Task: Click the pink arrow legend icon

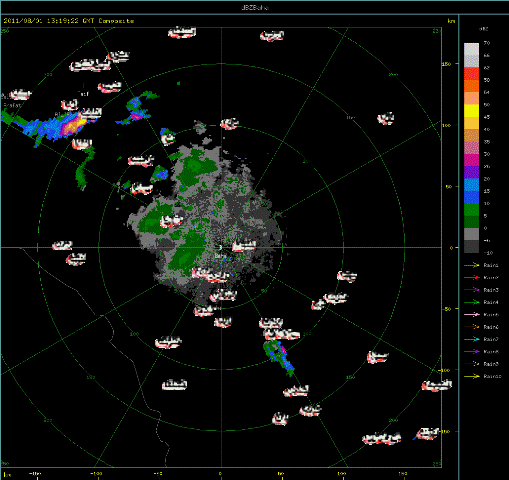Action: pos(471,314)
